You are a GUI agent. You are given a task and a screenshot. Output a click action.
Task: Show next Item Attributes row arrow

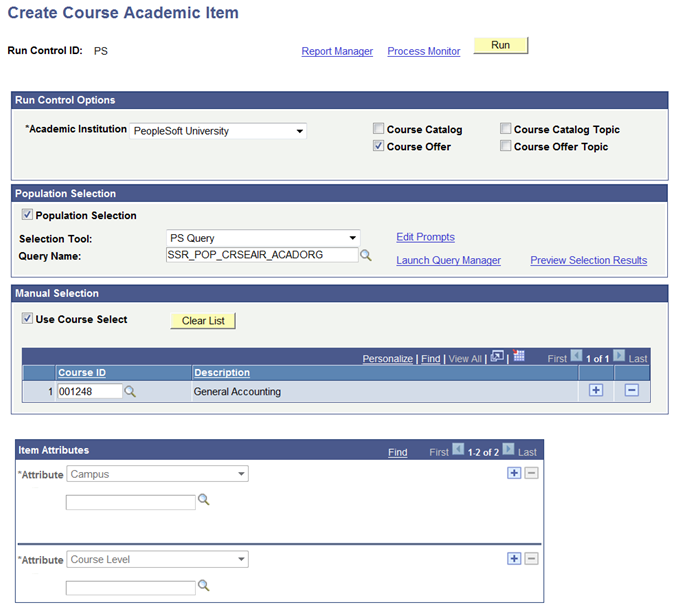pos(508,449)
